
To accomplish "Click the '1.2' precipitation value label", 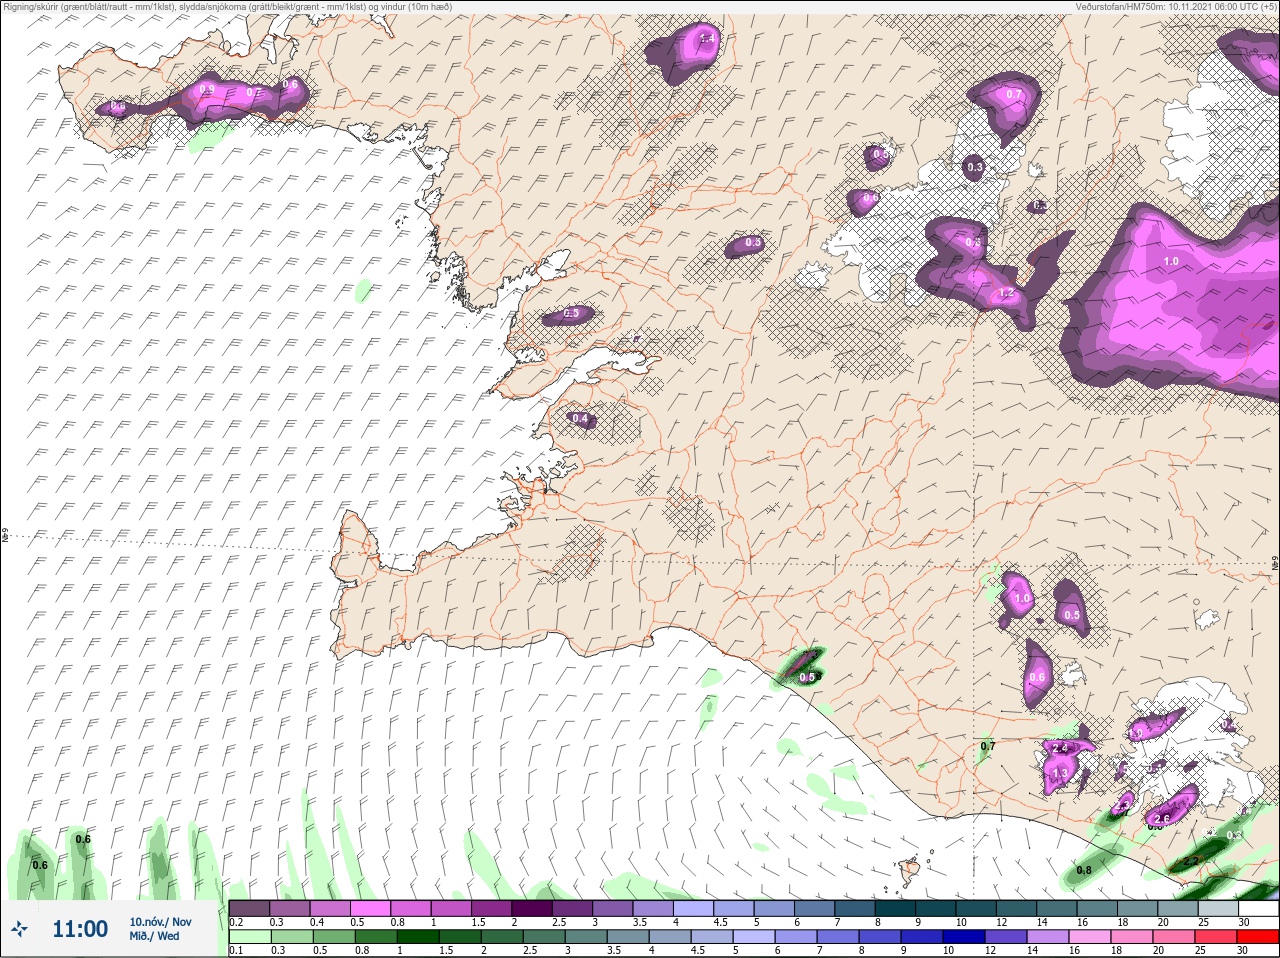I will pyautogui.click(x=1007, y=294).
